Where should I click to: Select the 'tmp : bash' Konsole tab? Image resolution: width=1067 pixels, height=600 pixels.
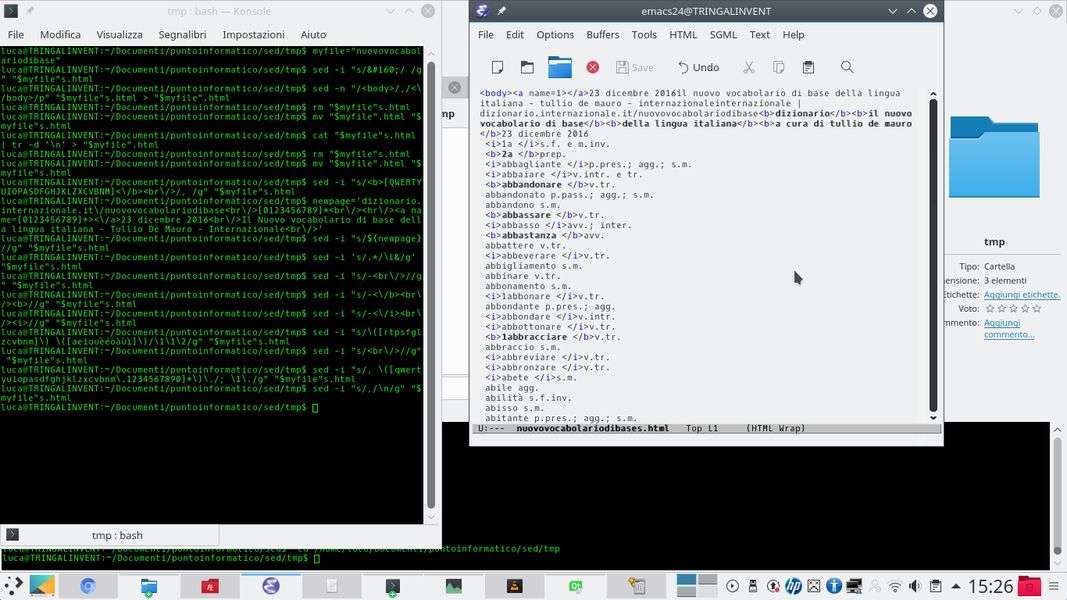click(116, 535)
